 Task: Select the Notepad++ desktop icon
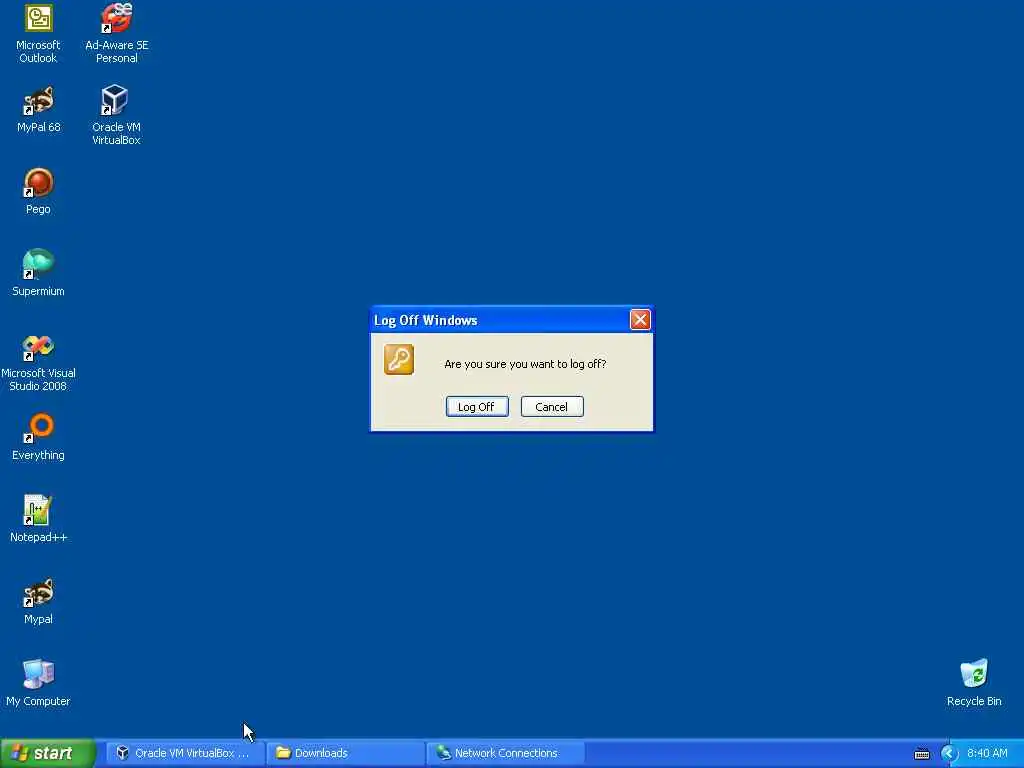[39, 519]
